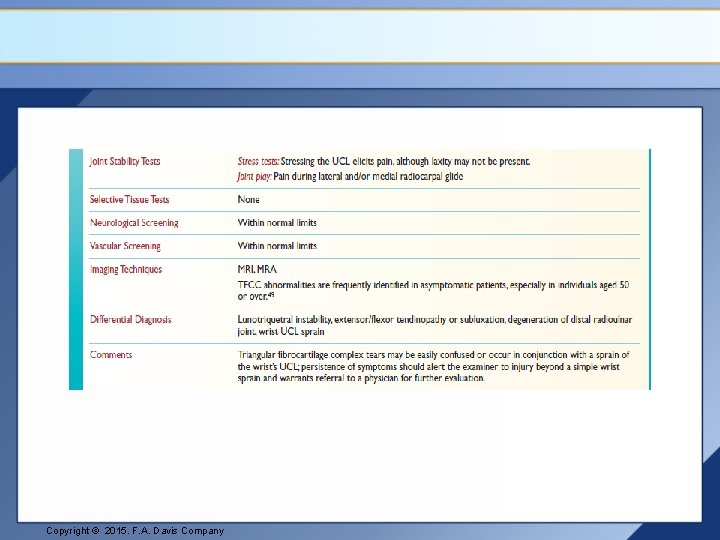Click the 'Stress tests' line about UCL pain

[384, 162]
